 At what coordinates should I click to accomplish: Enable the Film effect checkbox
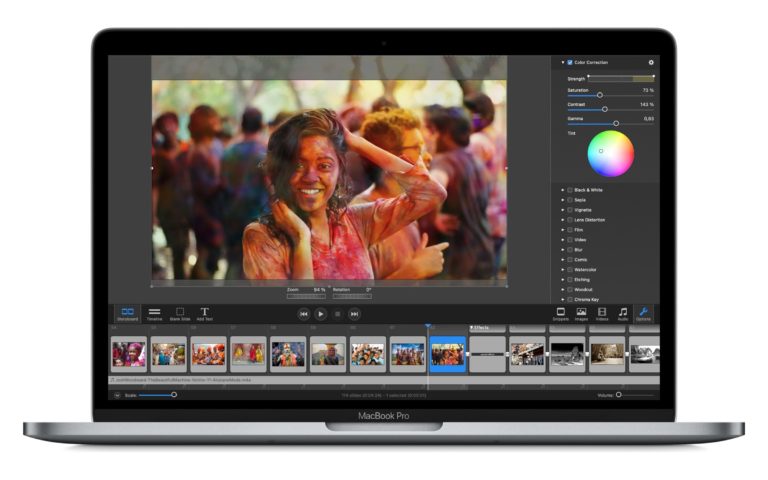coord(570,230)
